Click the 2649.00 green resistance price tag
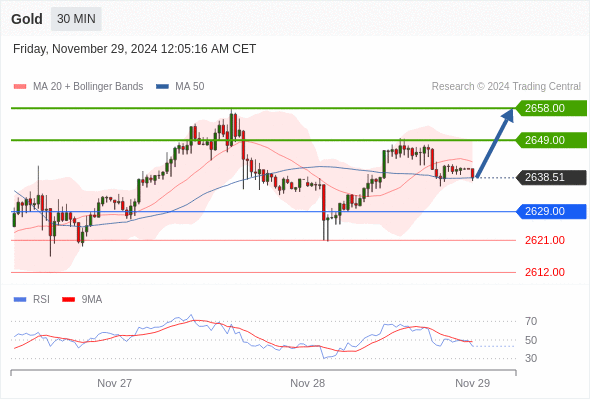Viewport: 590px width, 400px height. tap(551, 140)
